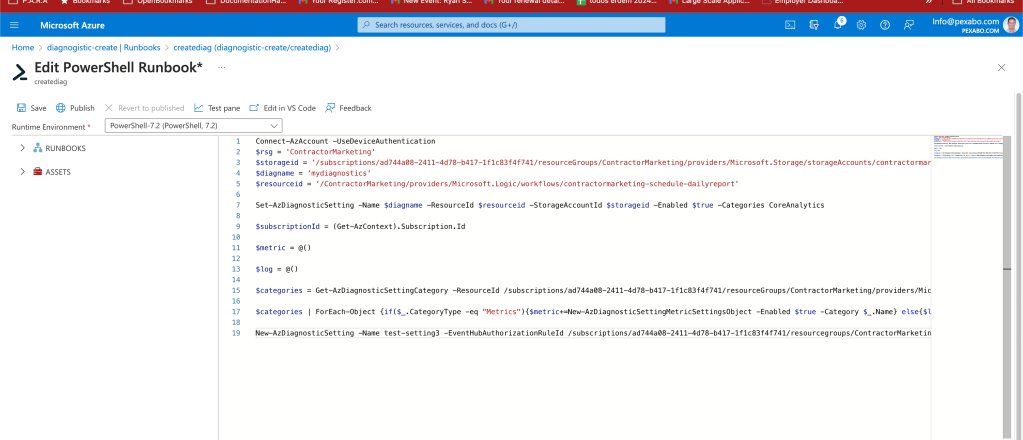Save the runbook
Image resolution: width=1023 pixels, height=440 pixels.
pyautogui.click(x=31, y=108)
